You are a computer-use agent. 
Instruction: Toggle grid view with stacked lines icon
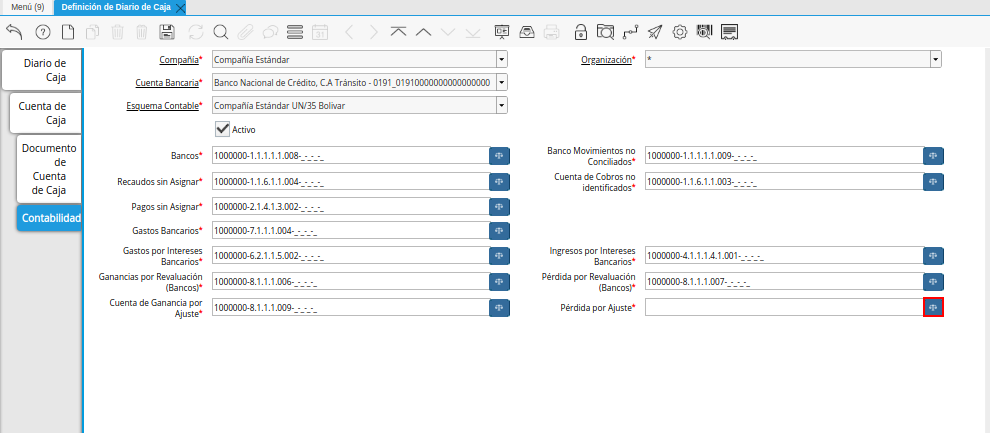pyautogui.click(x=295, y=32)
